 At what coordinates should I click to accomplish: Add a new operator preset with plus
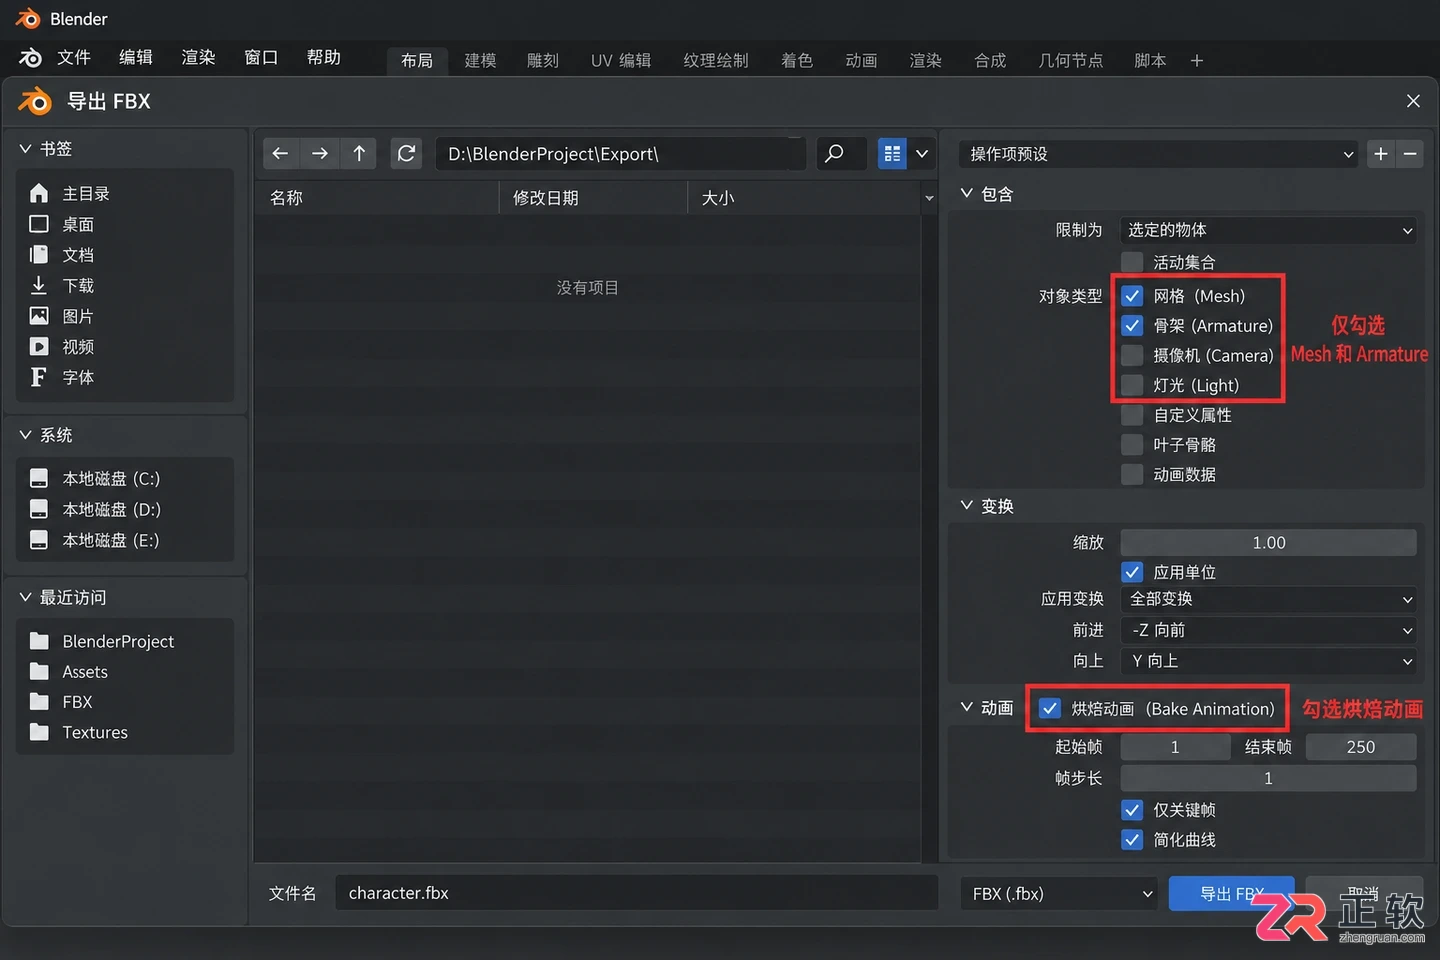tap(1381, 154)
